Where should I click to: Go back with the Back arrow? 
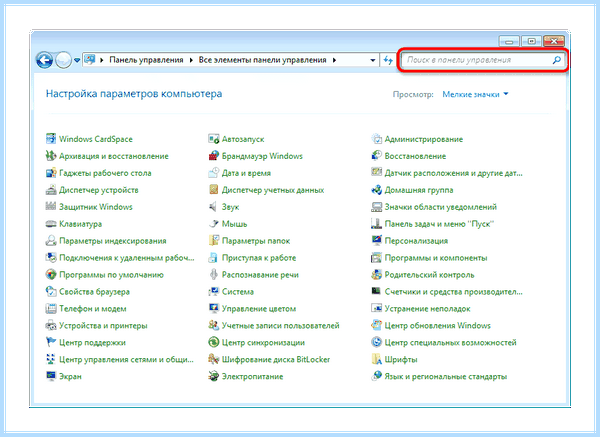(44, 60)
